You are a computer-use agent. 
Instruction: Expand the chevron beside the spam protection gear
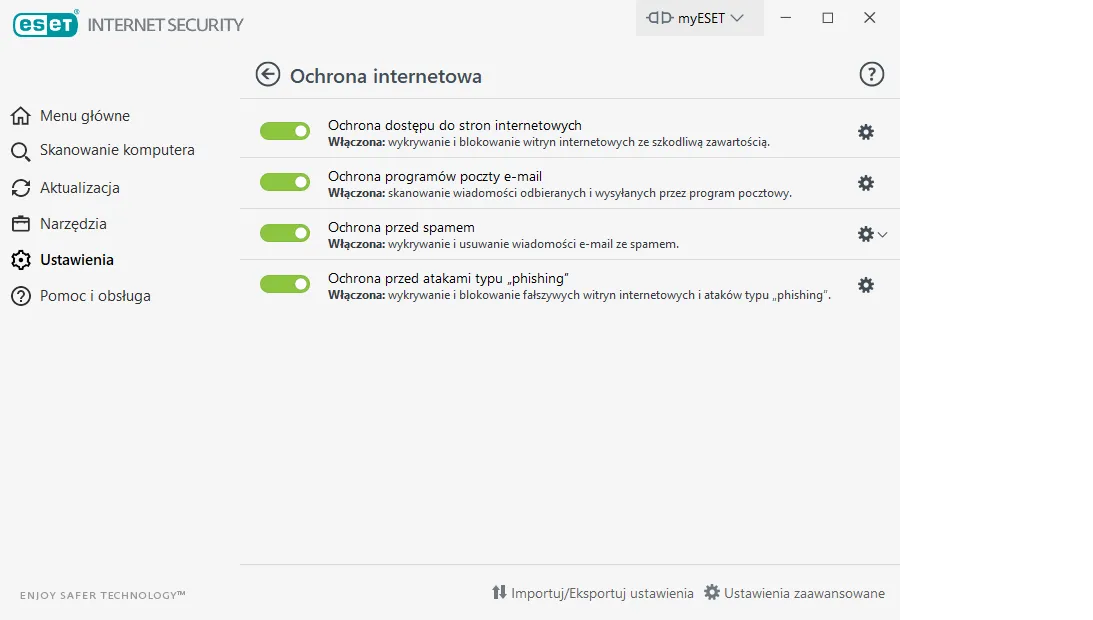click(x=882, y=234)
